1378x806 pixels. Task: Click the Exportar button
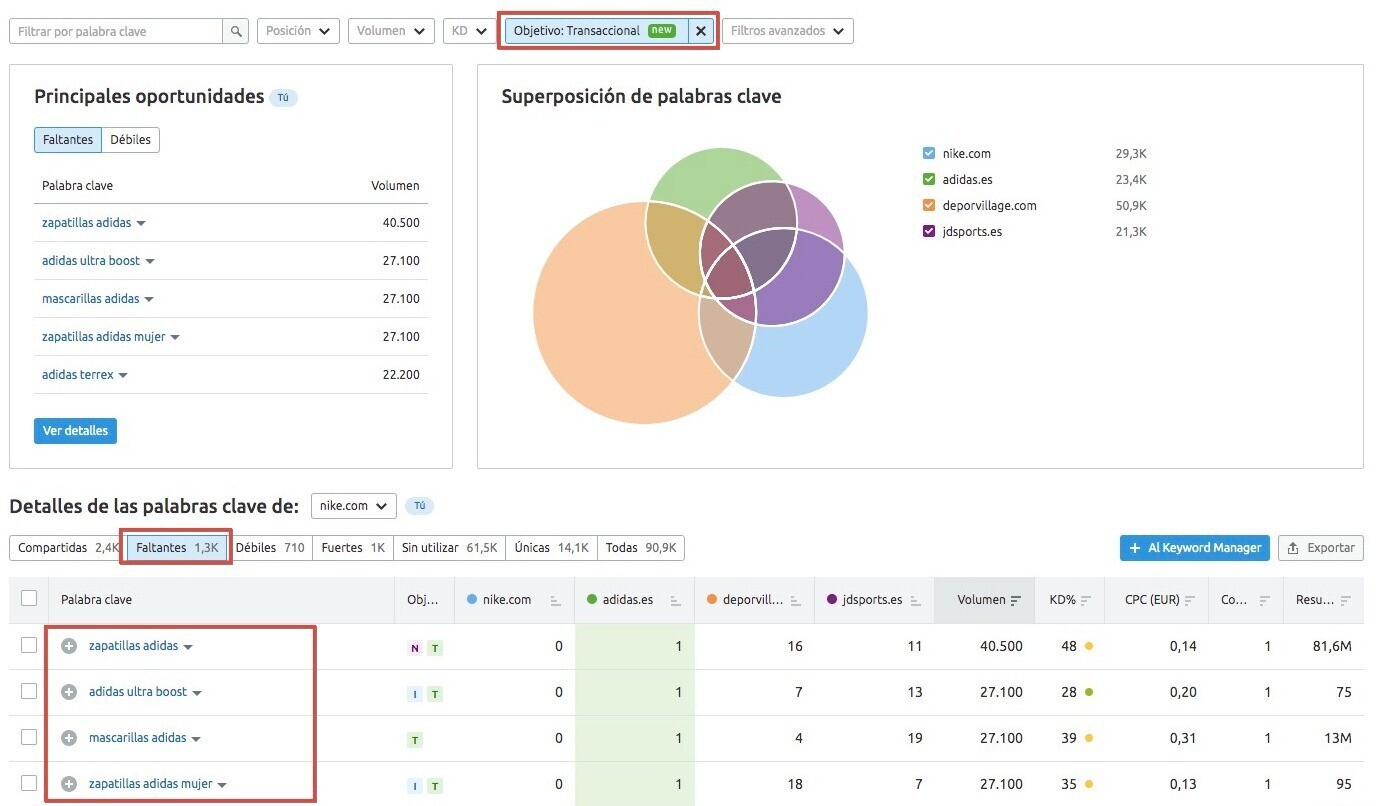click(1320, 548)
